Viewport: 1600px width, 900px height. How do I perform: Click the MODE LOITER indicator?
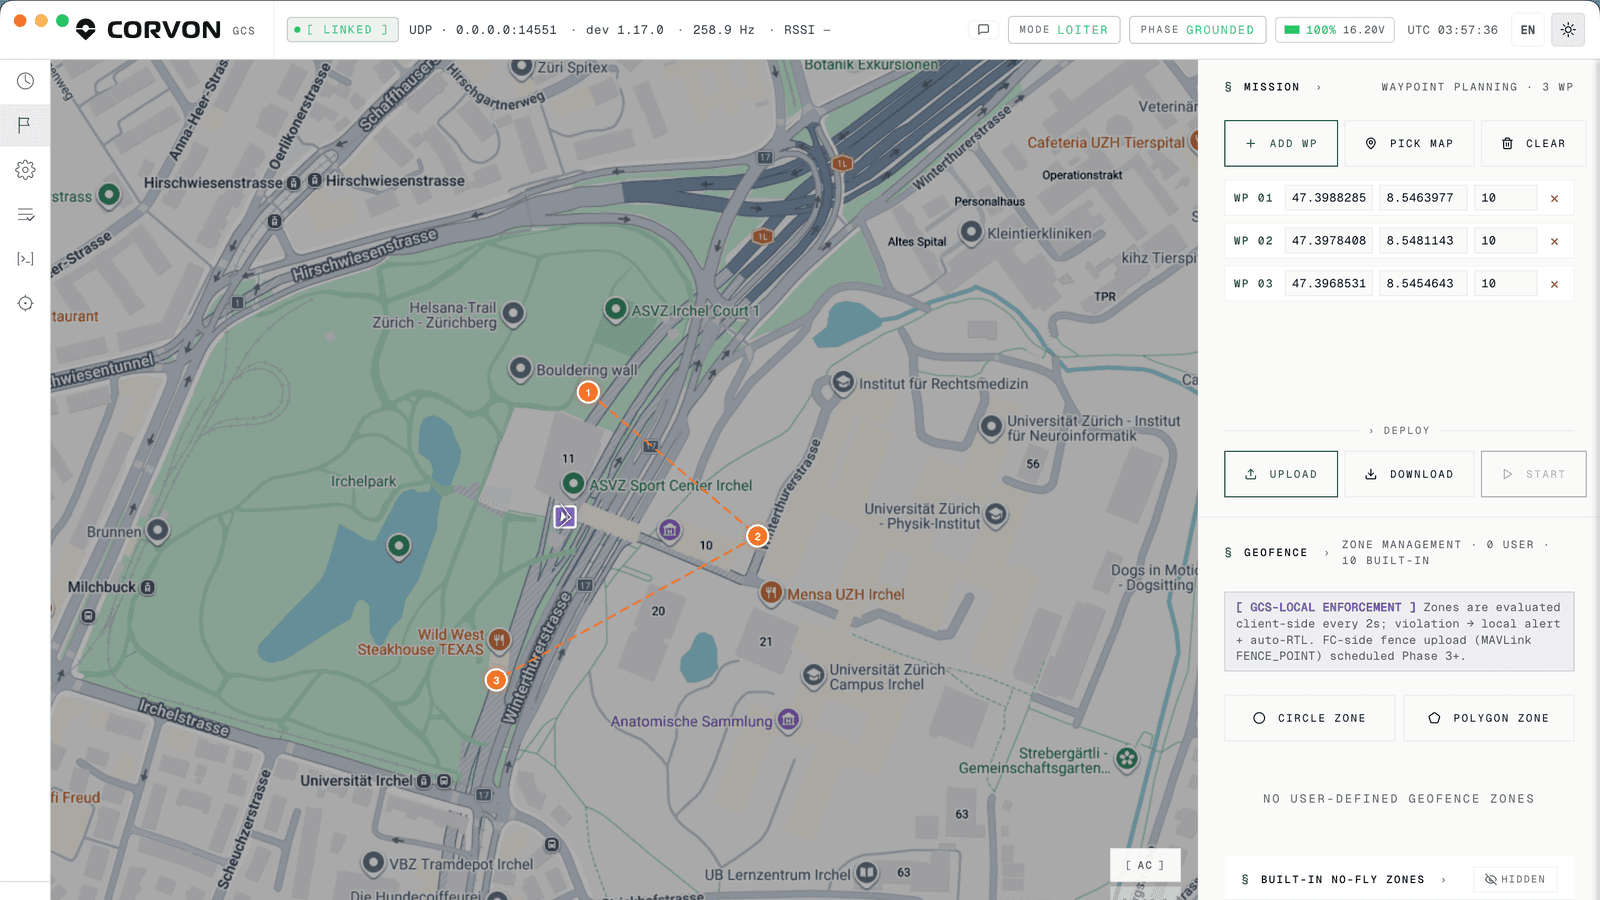[1064, 30]
